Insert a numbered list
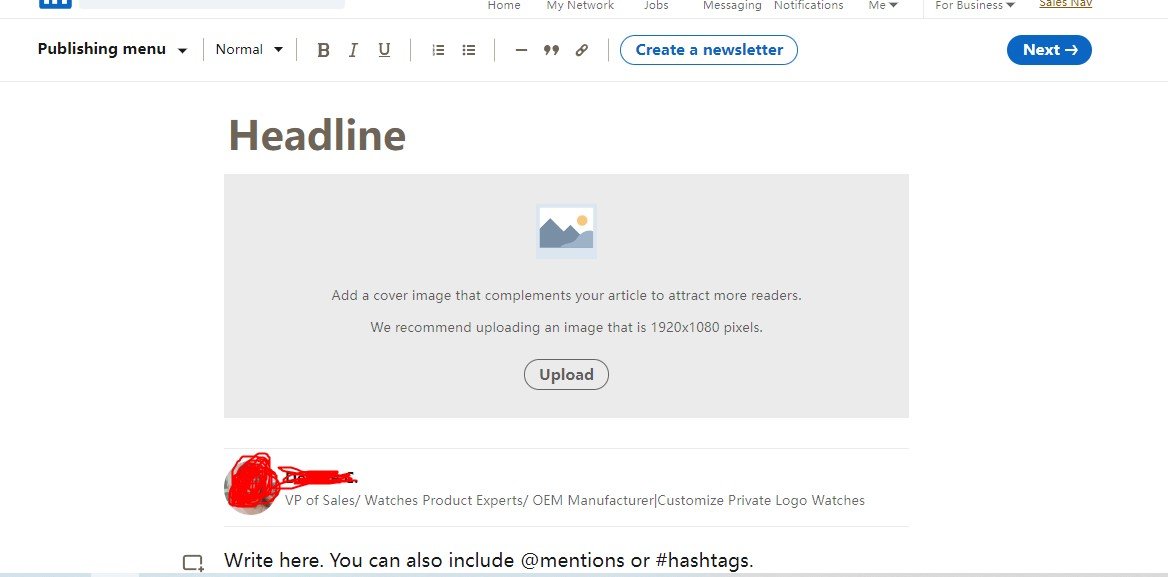The width and height of the screenshot is (1168, 577). point(438,50)
